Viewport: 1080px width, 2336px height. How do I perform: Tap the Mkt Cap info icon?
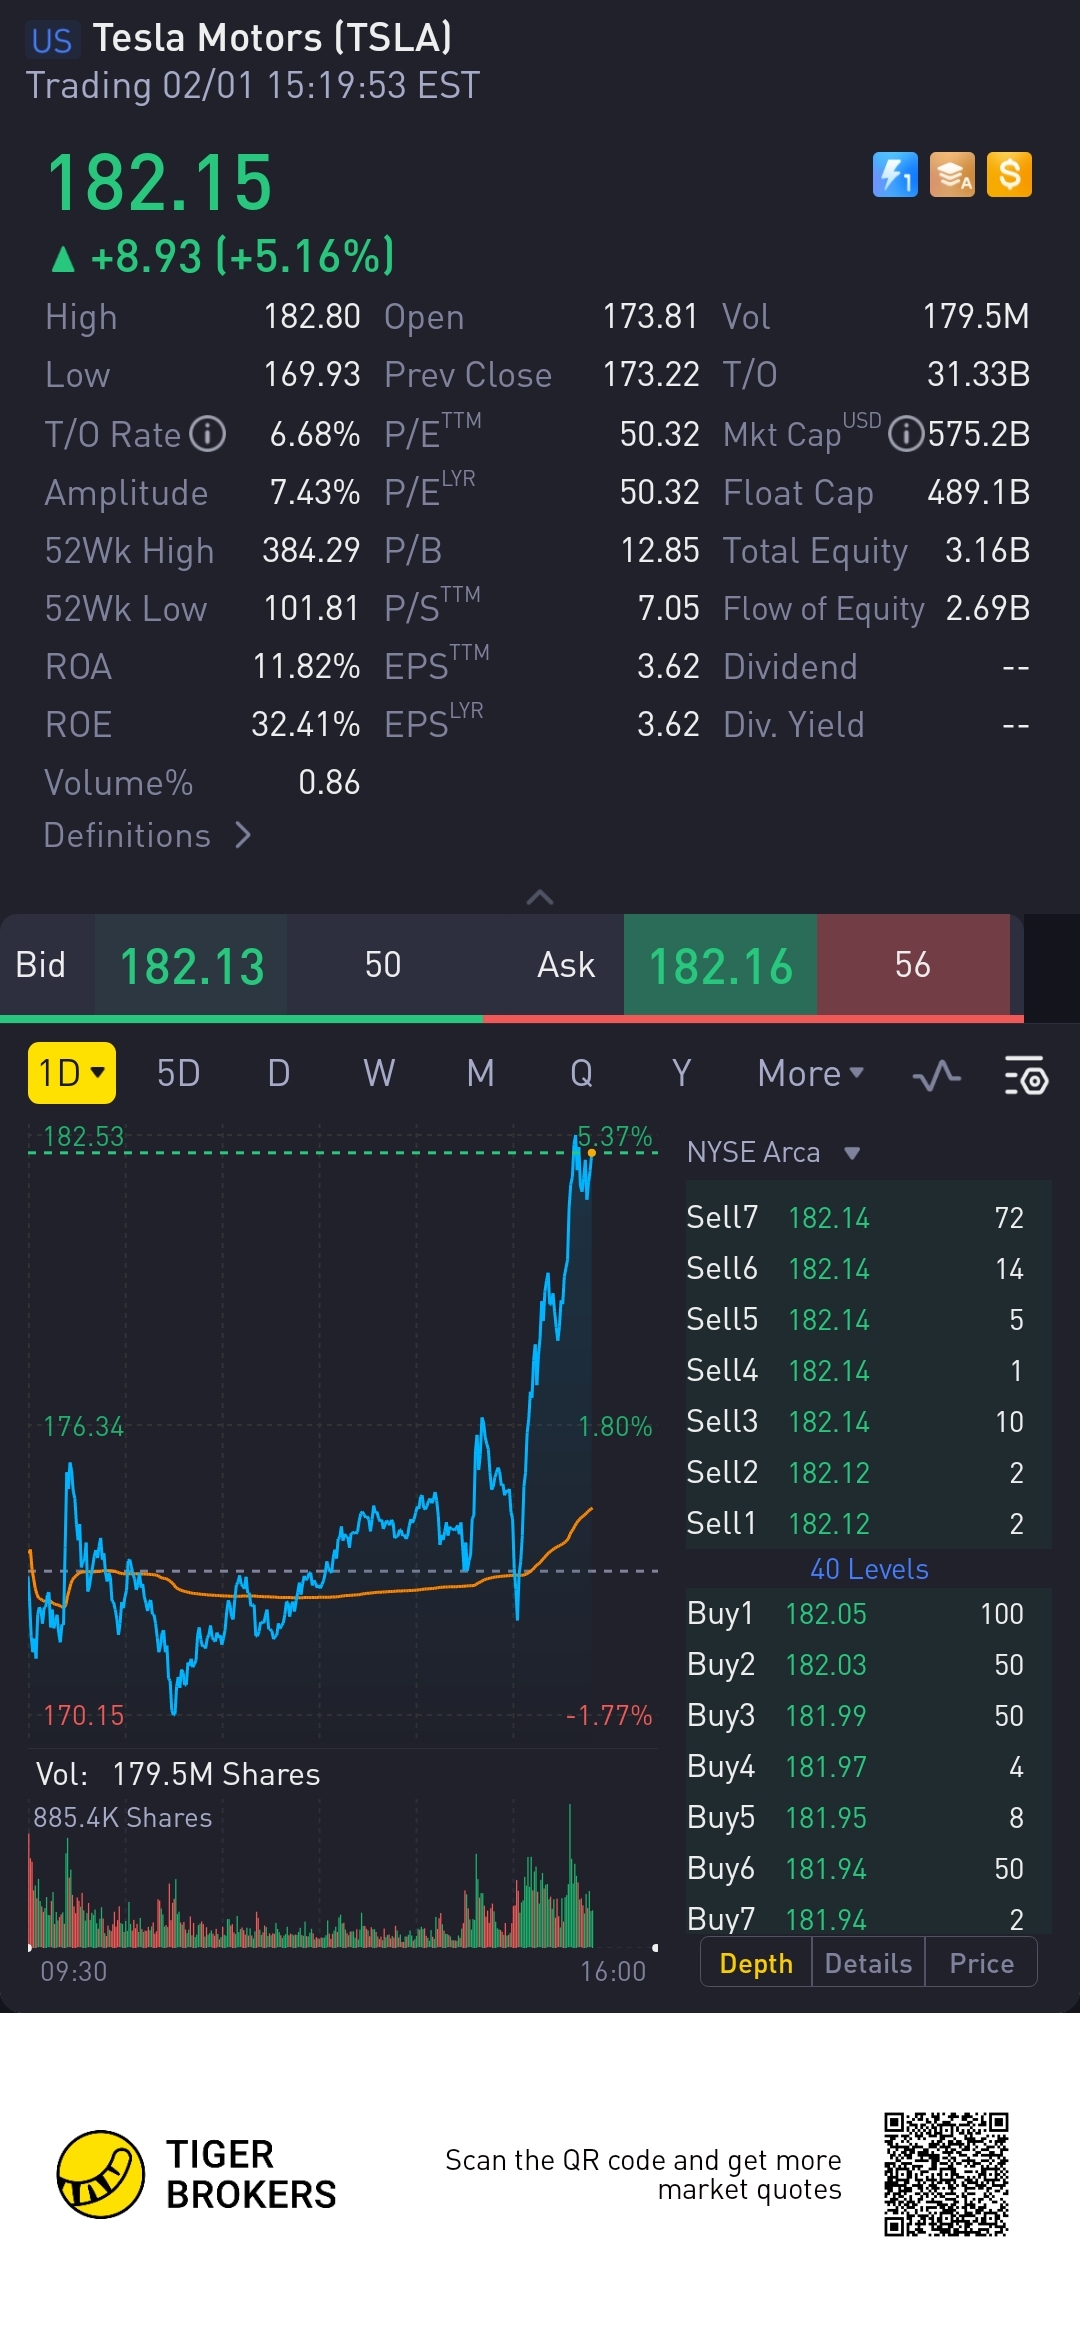(905, 434)
